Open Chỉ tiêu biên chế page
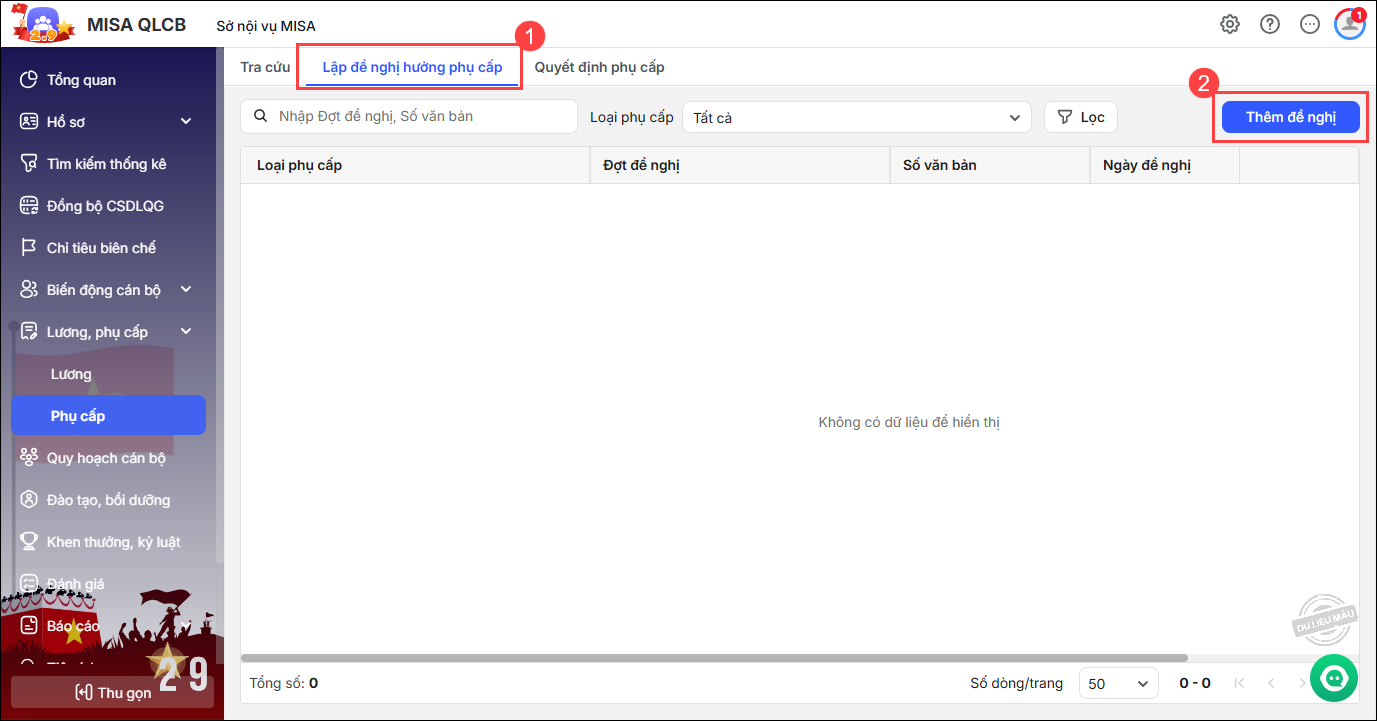1377x721 pixels. pyautogui.click(x=101, y=248)
